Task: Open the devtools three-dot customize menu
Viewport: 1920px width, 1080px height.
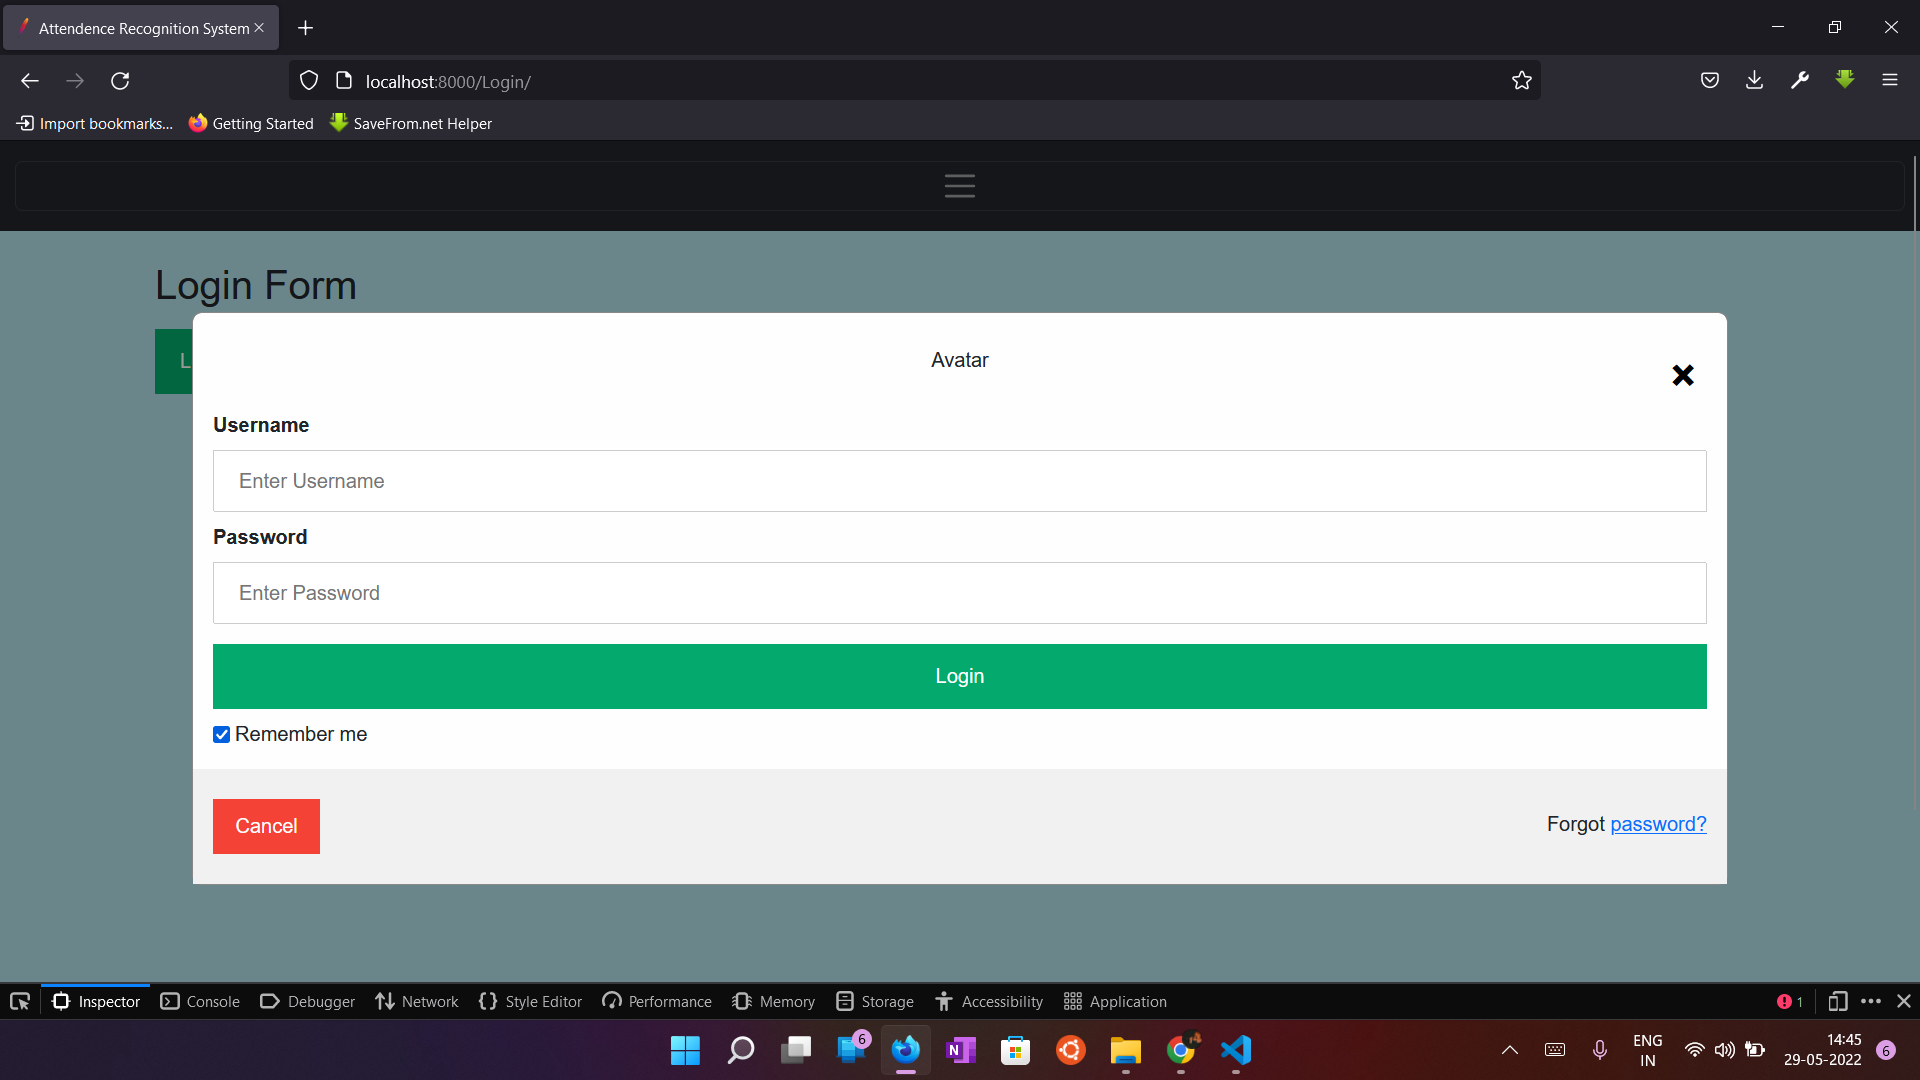Action: pos(1870,1001)
